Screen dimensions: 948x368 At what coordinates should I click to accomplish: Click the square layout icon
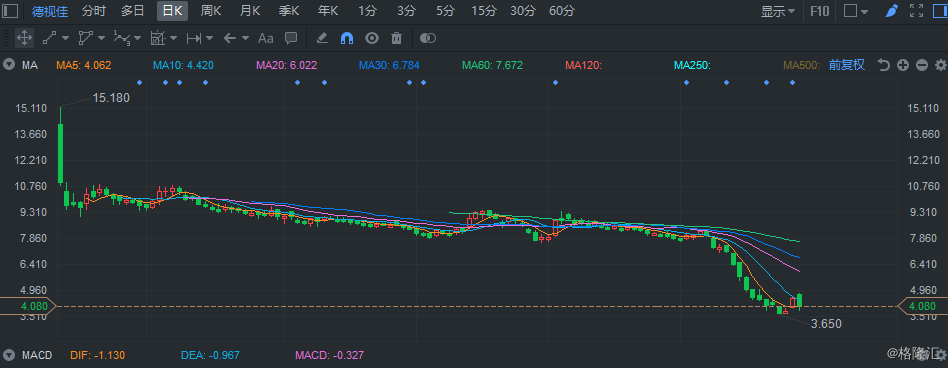(850, 11)
